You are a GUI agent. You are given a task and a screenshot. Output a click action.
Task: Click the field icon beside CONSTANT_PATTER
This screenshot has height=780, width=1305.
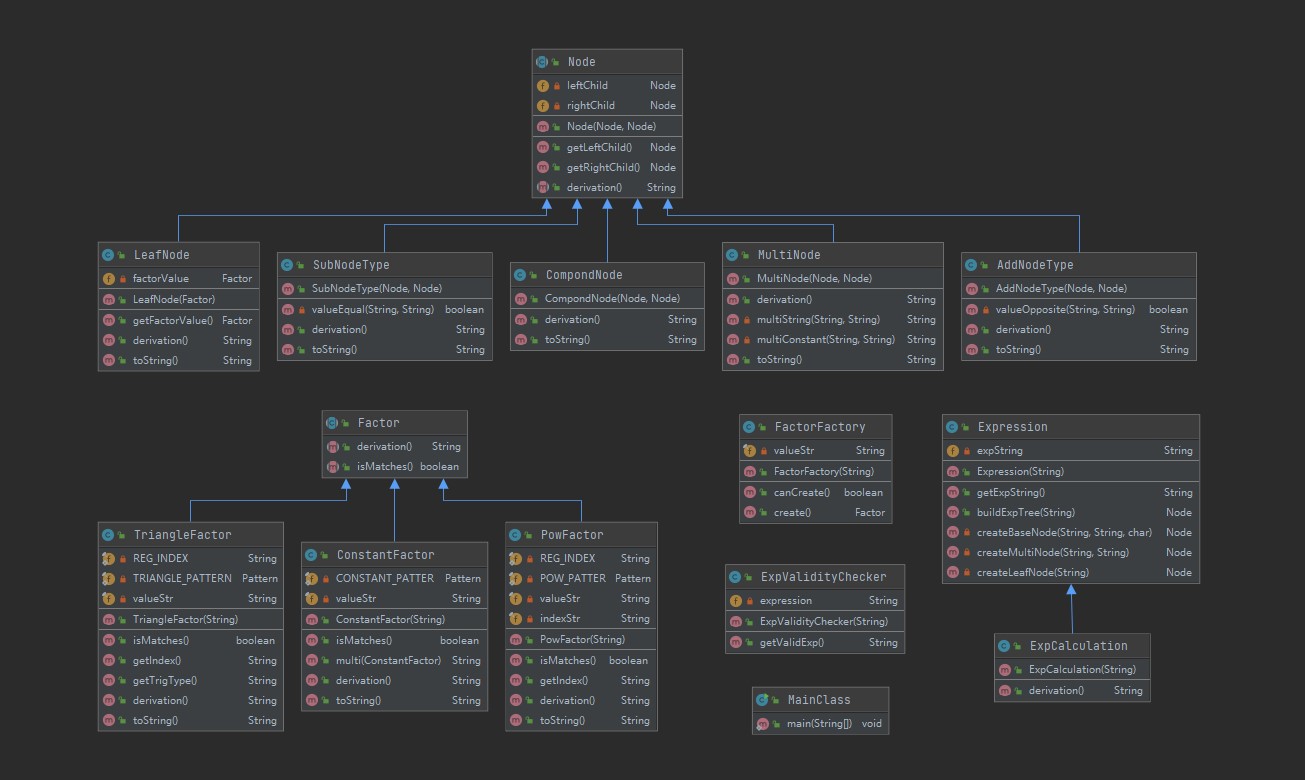tap(312, 578)
